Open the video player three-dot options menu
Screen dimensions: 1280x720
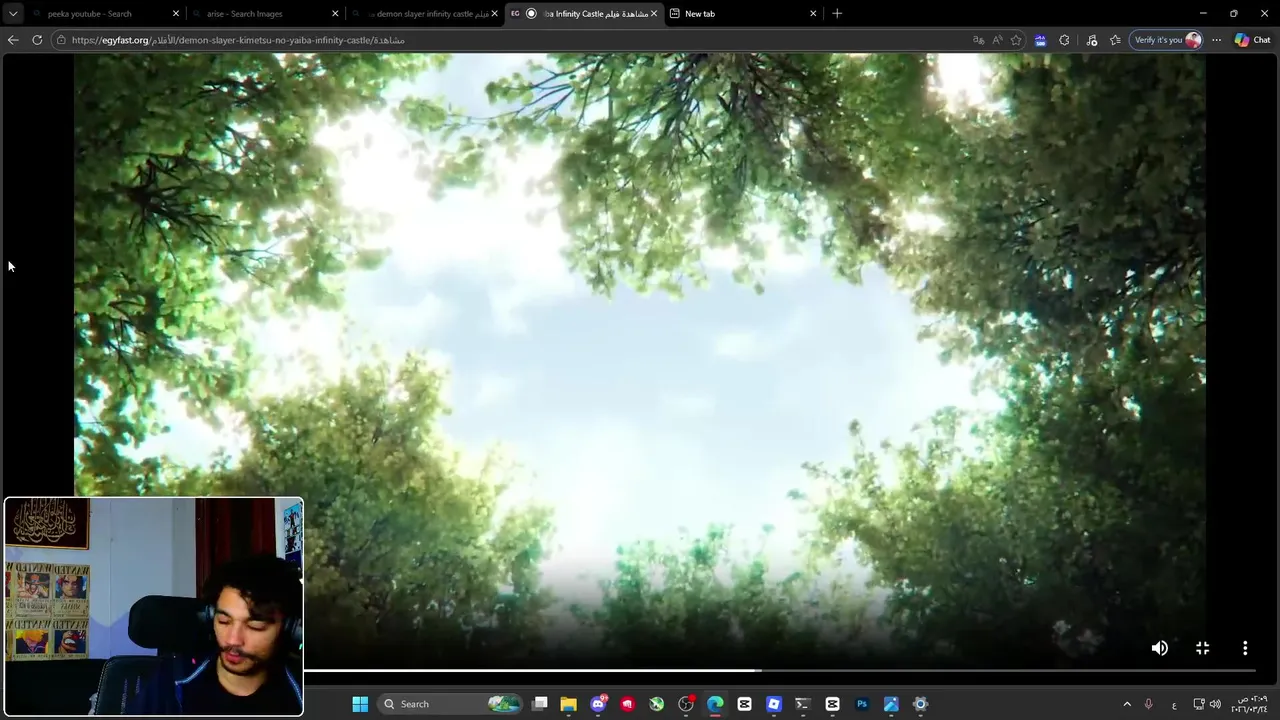coord(1245,648)
